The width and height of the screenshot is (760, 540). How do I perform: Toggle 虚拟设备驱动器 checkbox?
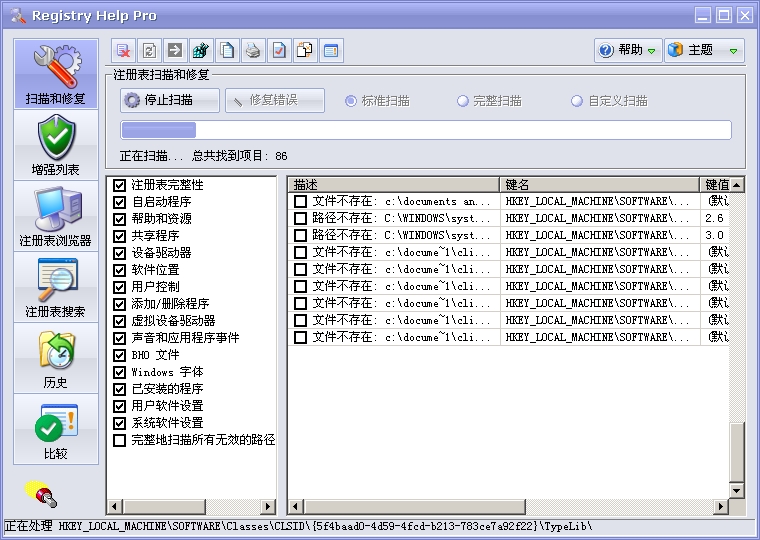click(x=119, y=321)
